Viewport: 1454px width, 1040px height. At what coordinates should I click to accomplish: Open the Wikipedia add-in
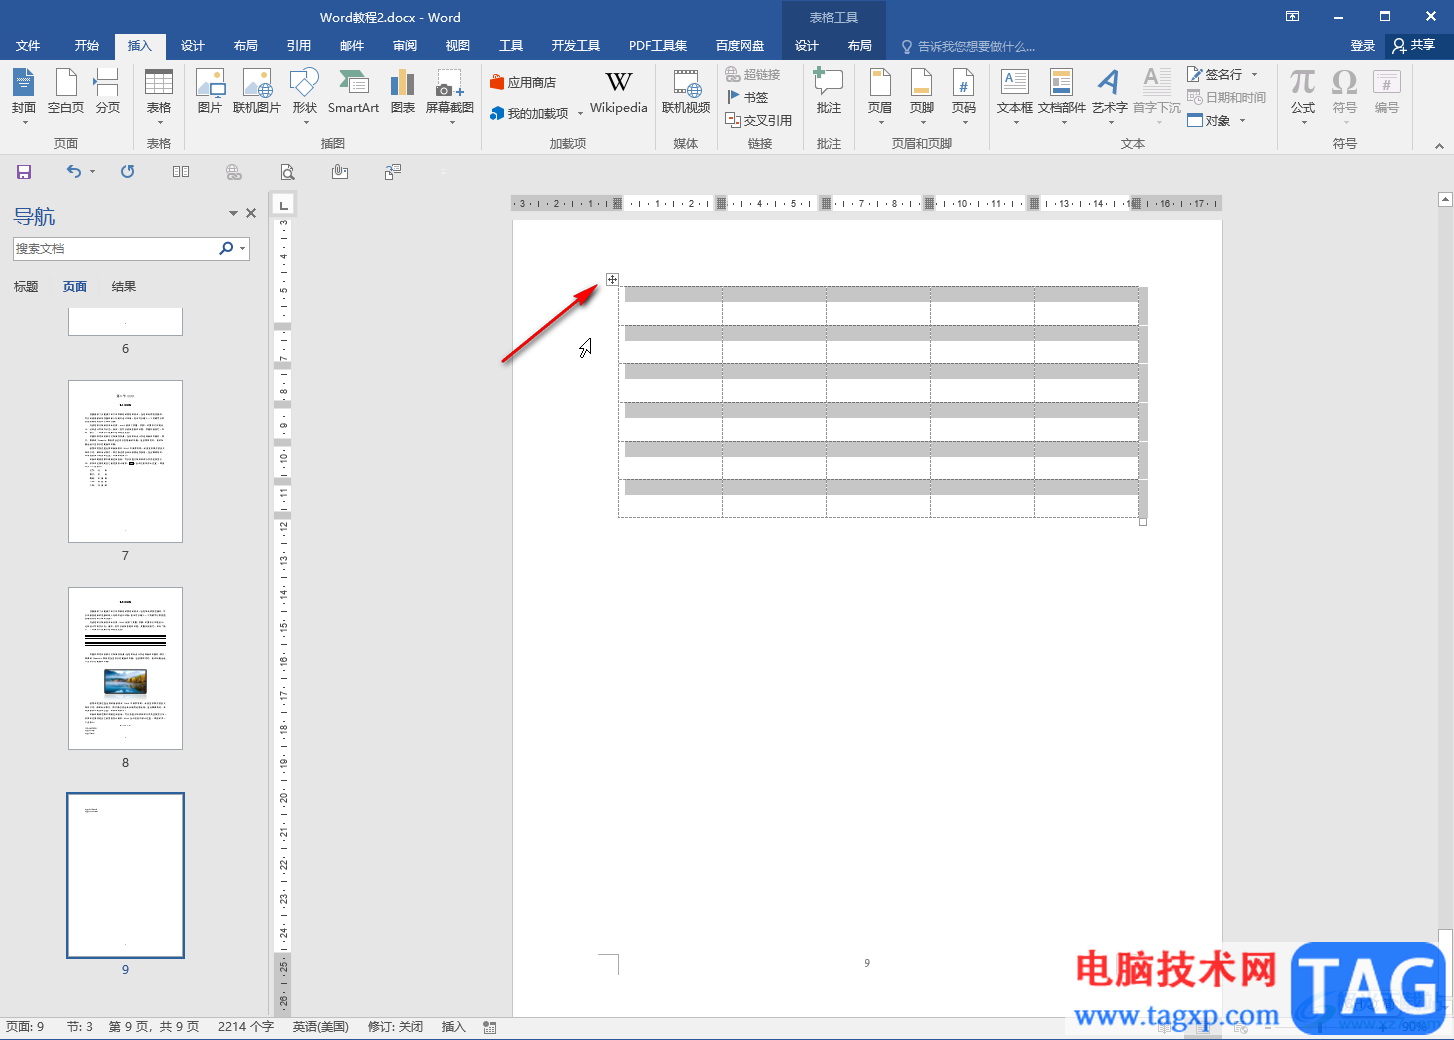619,92
